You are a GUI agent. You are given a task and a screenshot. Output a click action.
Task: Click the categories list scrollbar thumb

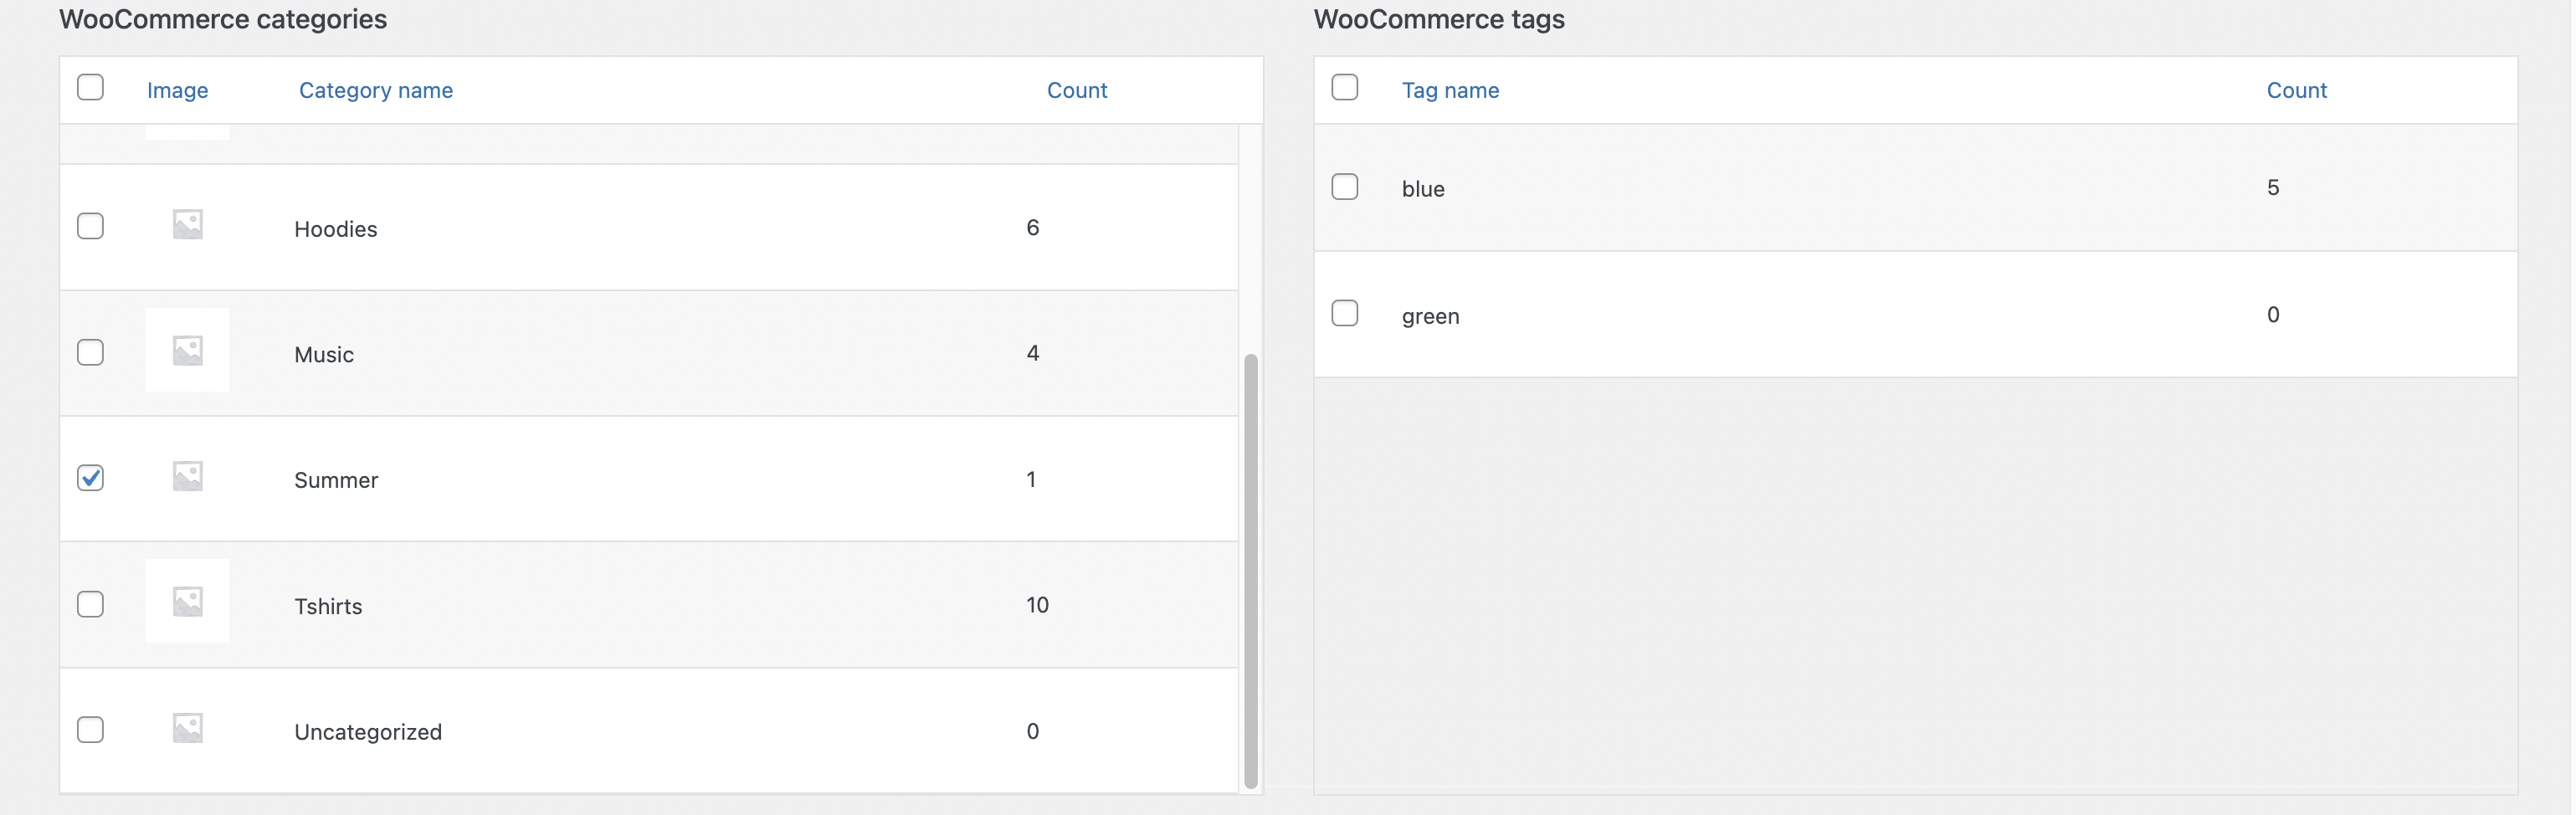(x=1250, y=570)
